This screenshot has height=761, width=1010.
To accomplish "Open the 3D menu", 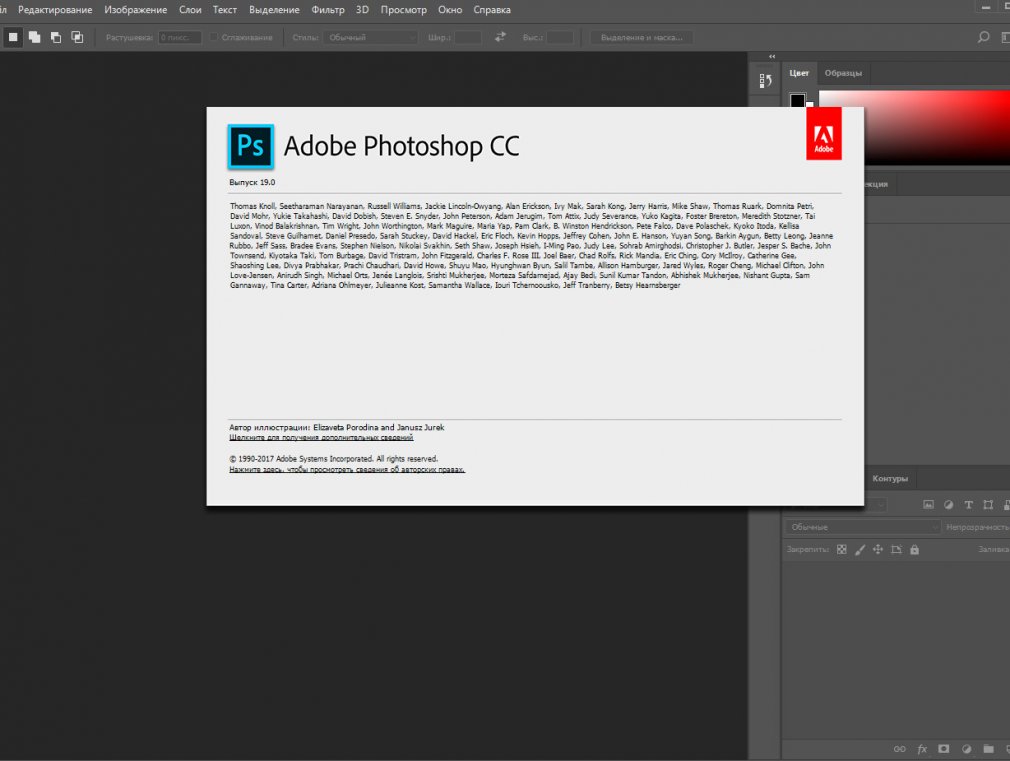I will 363,10.
